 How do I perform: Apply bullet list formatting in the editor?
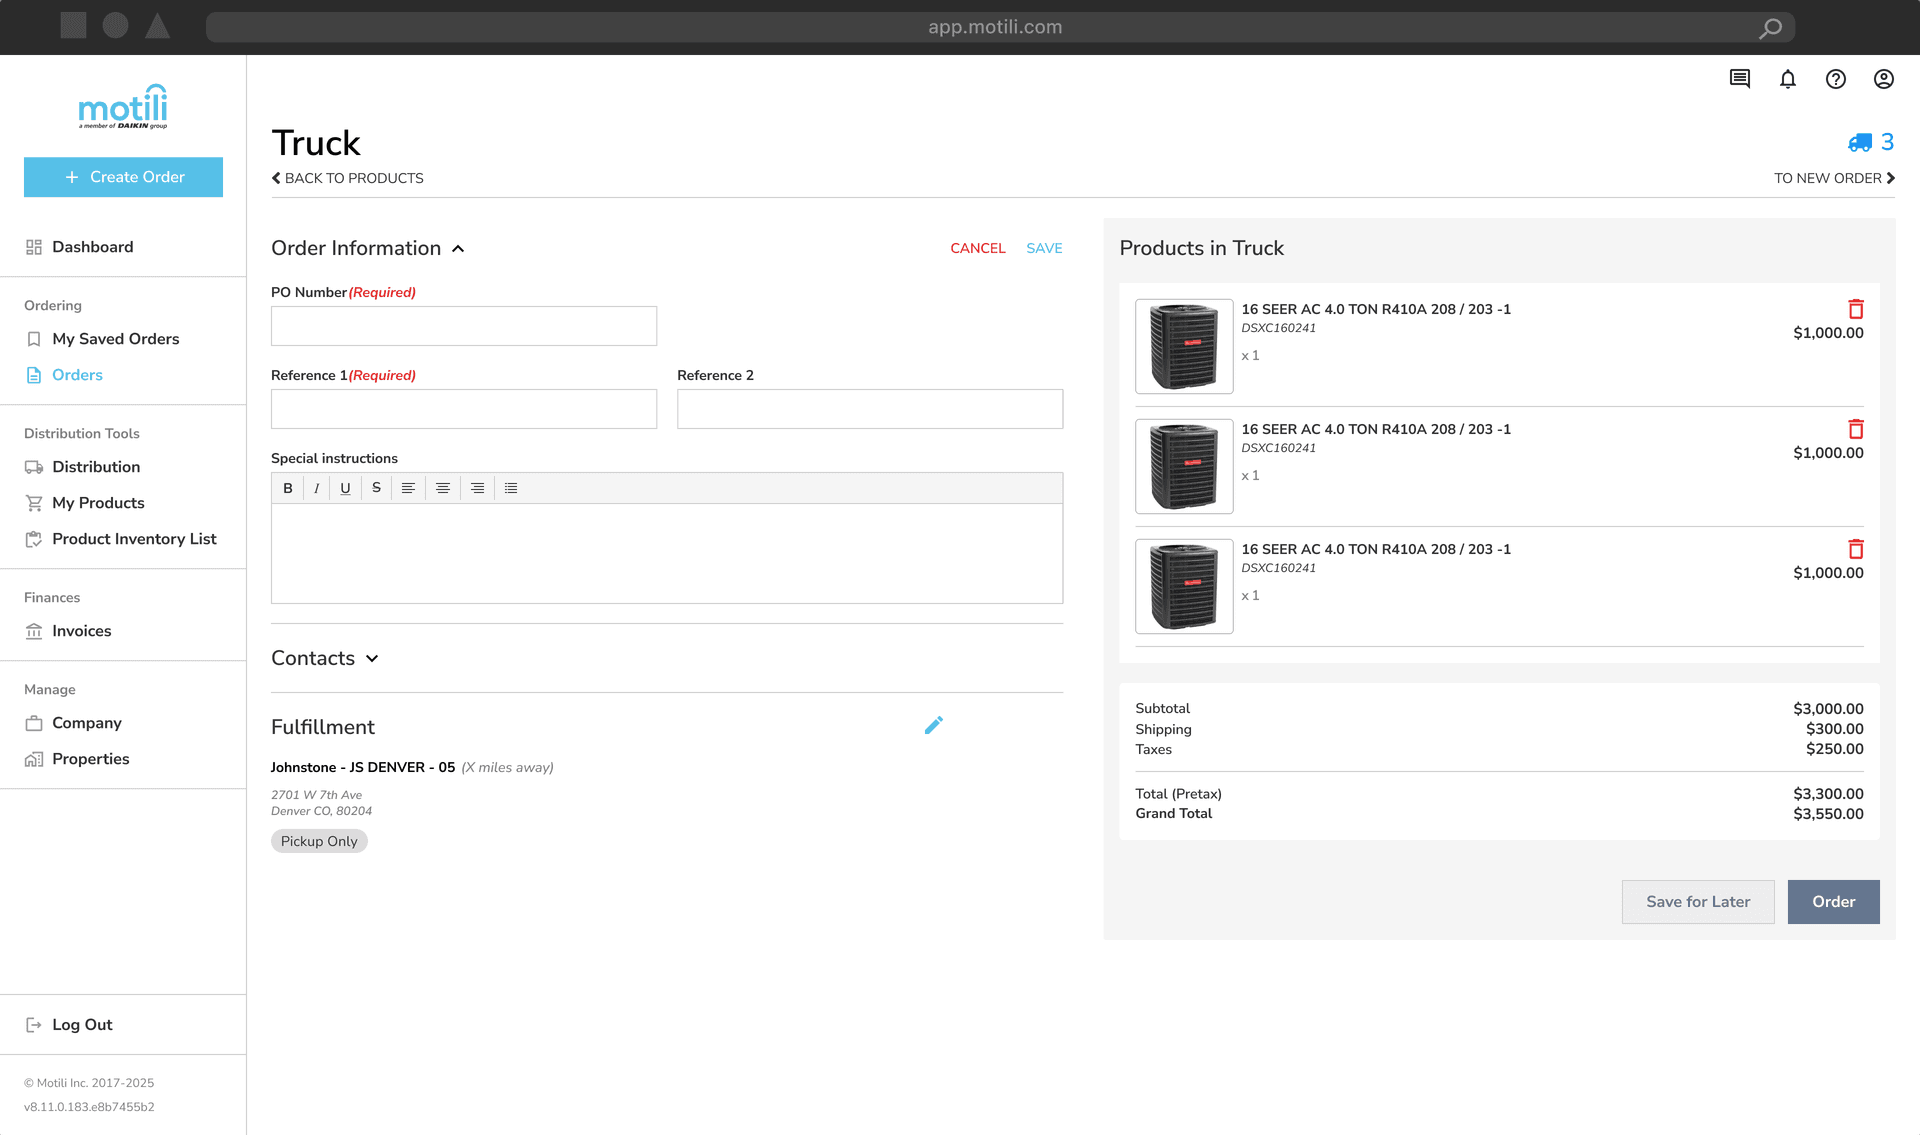(x=512, y=488)
